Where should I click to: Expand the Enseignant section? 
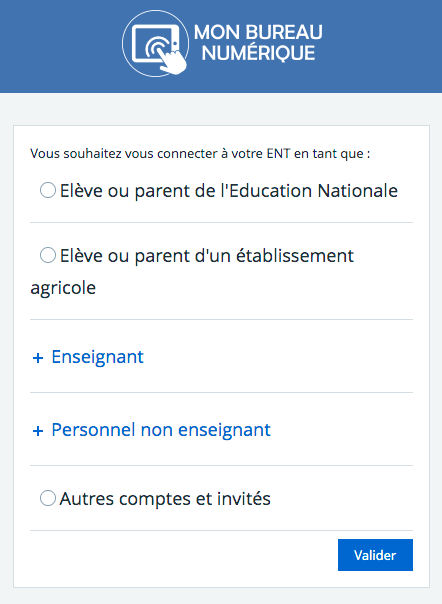[97, 357]
